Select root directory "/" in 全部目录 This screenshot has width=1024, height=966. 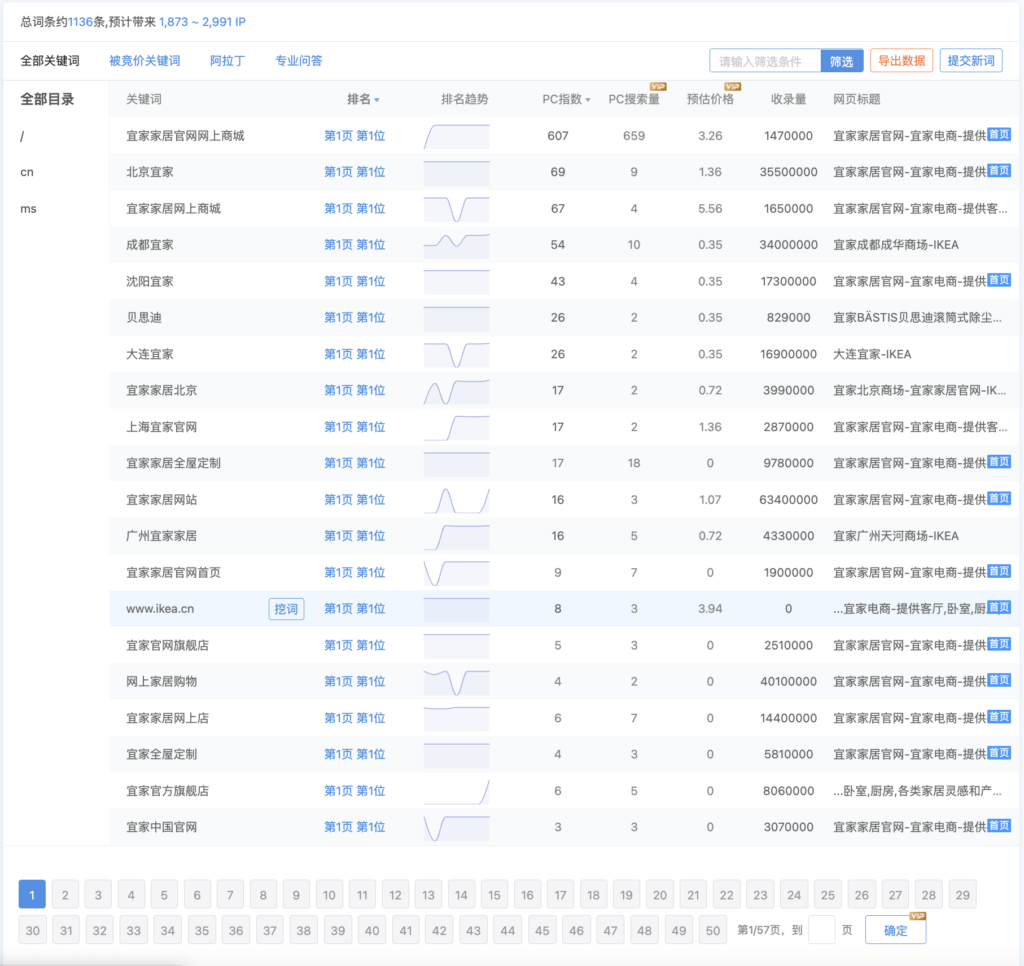[22, 137]
